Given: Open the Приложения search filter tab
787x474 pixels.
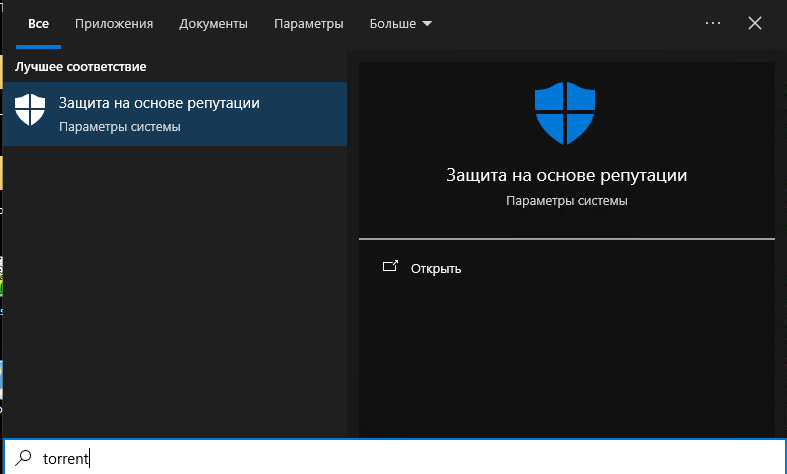Looking at the screenshot, I should 119,23.
